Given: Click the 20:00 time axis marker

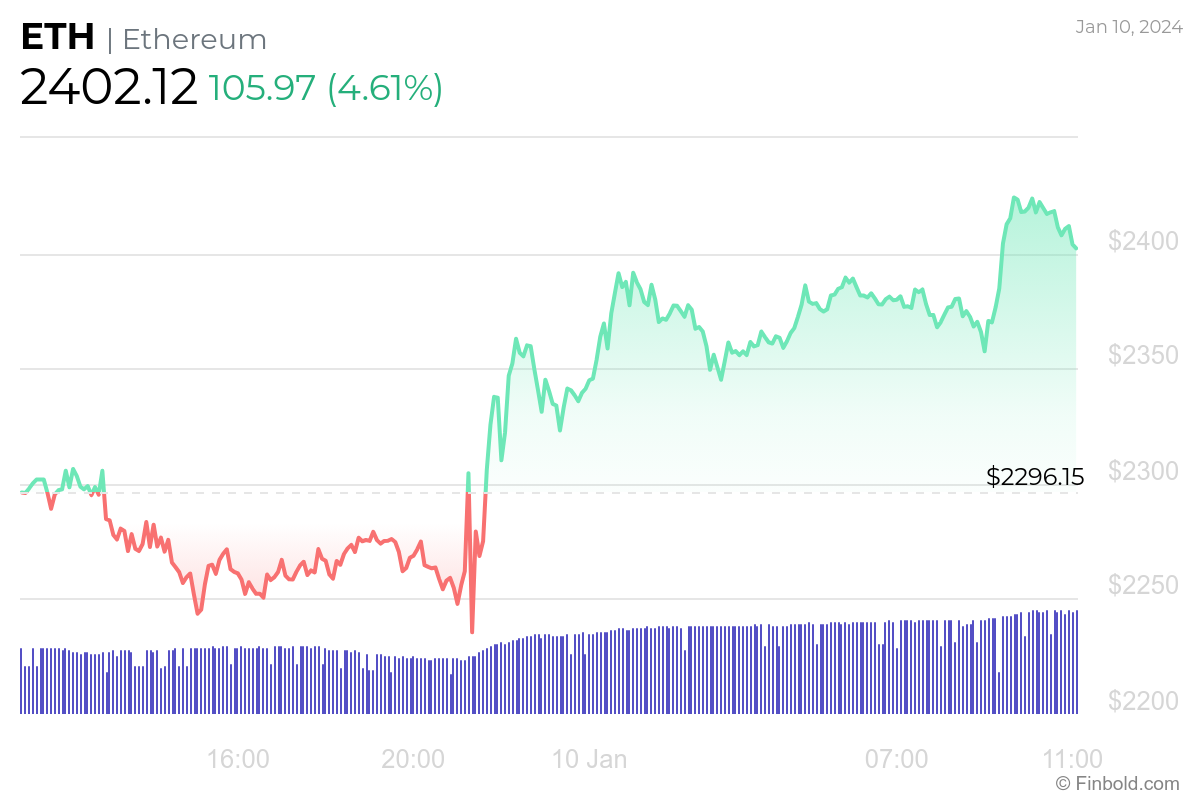Looking at the screenshot, I should [413, 759].
